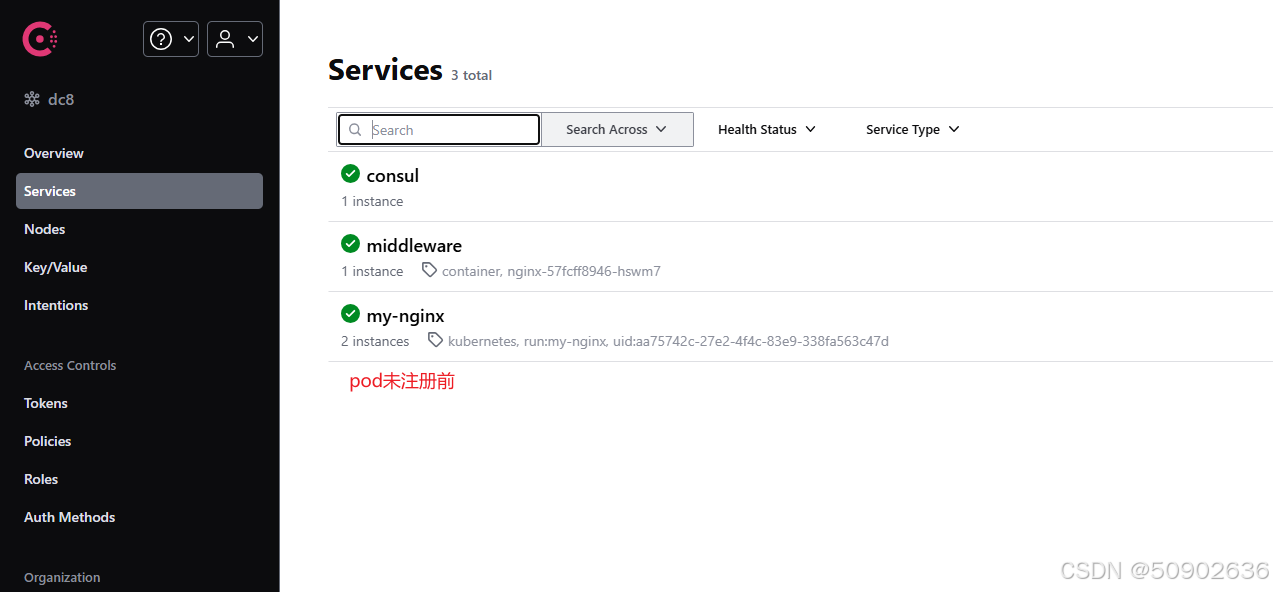Click the '3 total' count text
The height and width of the screenshot is (592, 1273).
coord(471,75)
